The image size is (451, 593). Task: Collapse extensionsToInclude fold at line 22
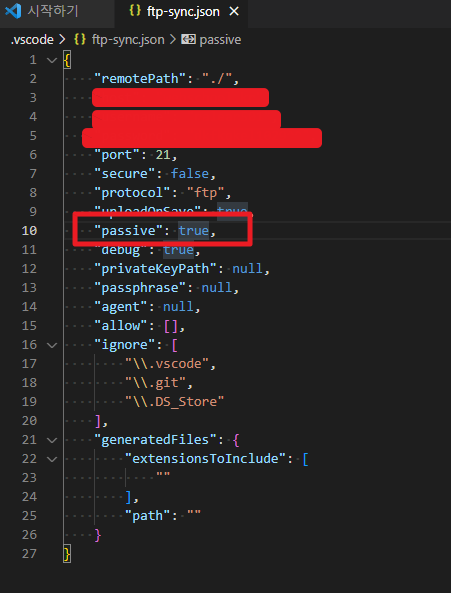52,459
